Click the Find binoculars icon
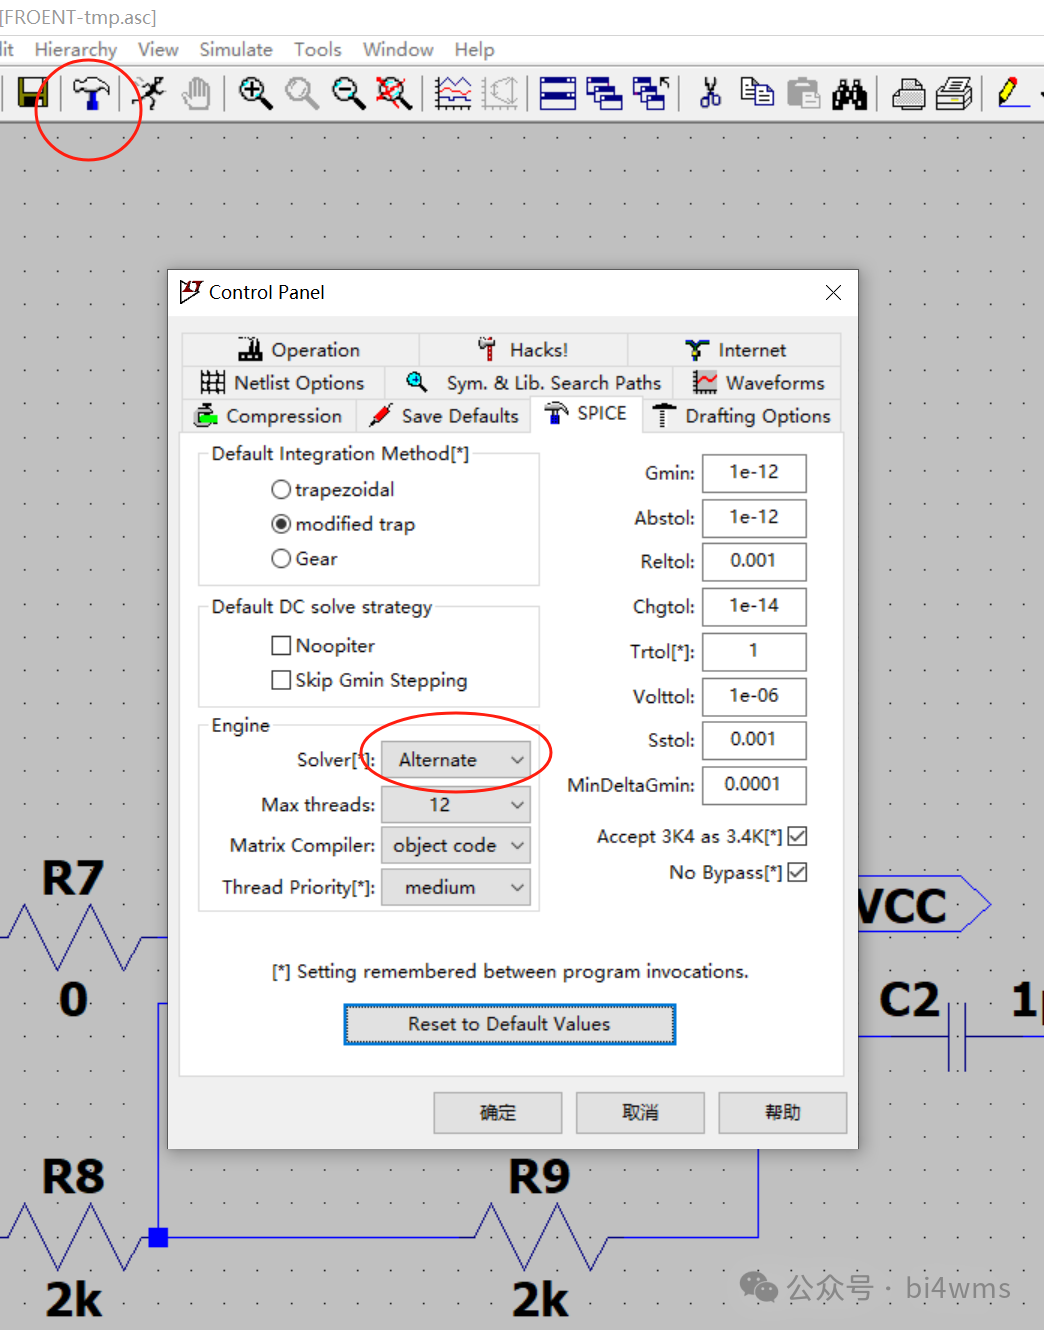 coord(849,93)
